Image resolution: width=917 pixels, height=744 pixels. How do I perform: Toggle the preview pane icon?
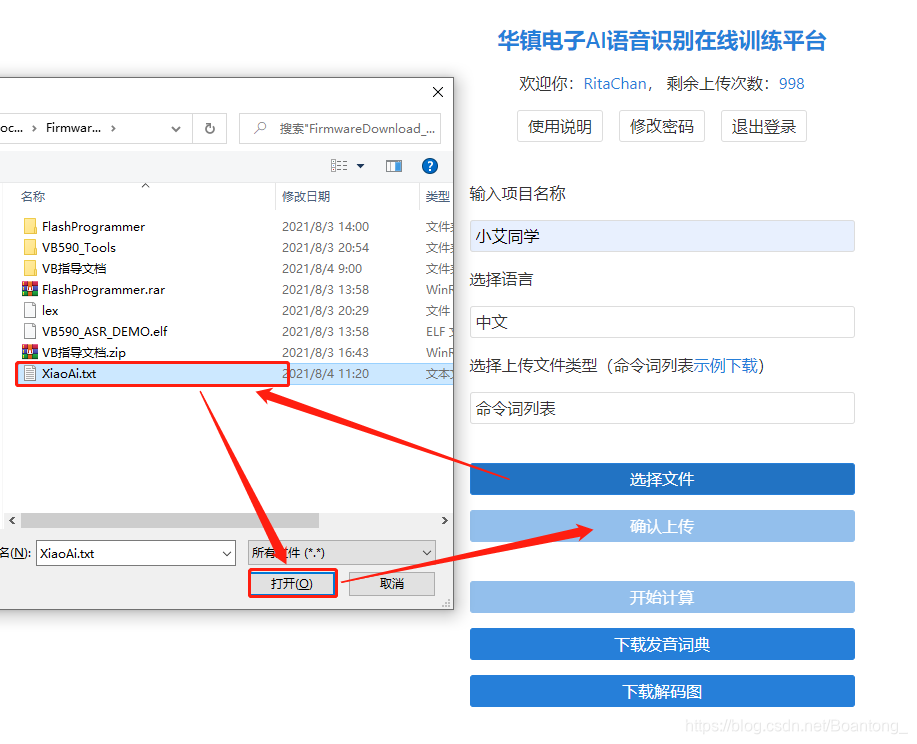click(x=394, y=166)
